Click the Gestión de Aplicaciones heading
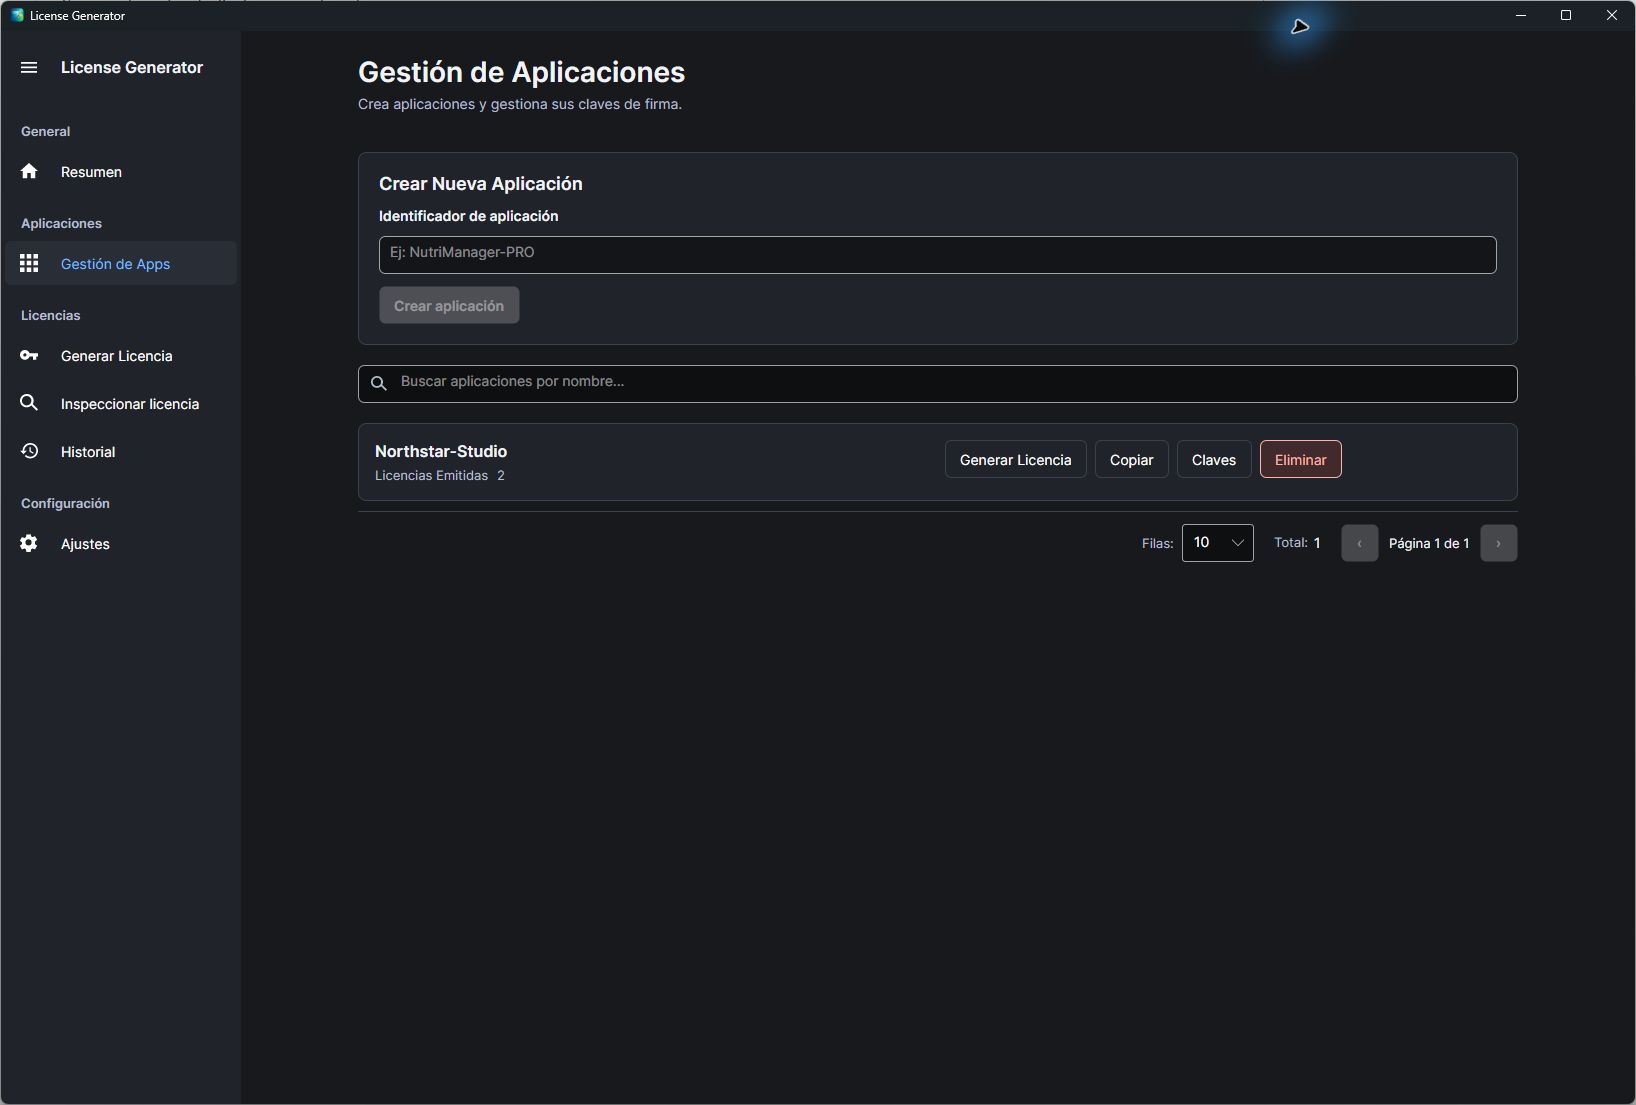The image size is (1636, 1105). pos(521,72)
